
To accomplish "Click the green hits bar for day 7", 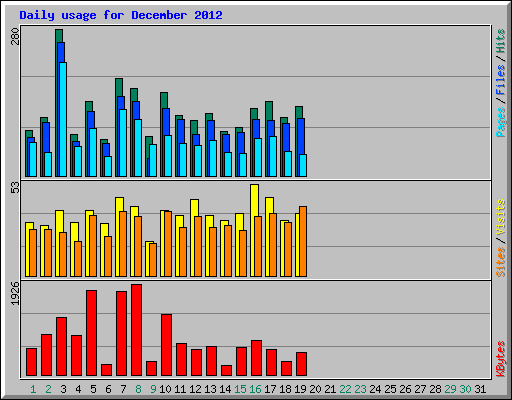I will (x=119, y=87).
